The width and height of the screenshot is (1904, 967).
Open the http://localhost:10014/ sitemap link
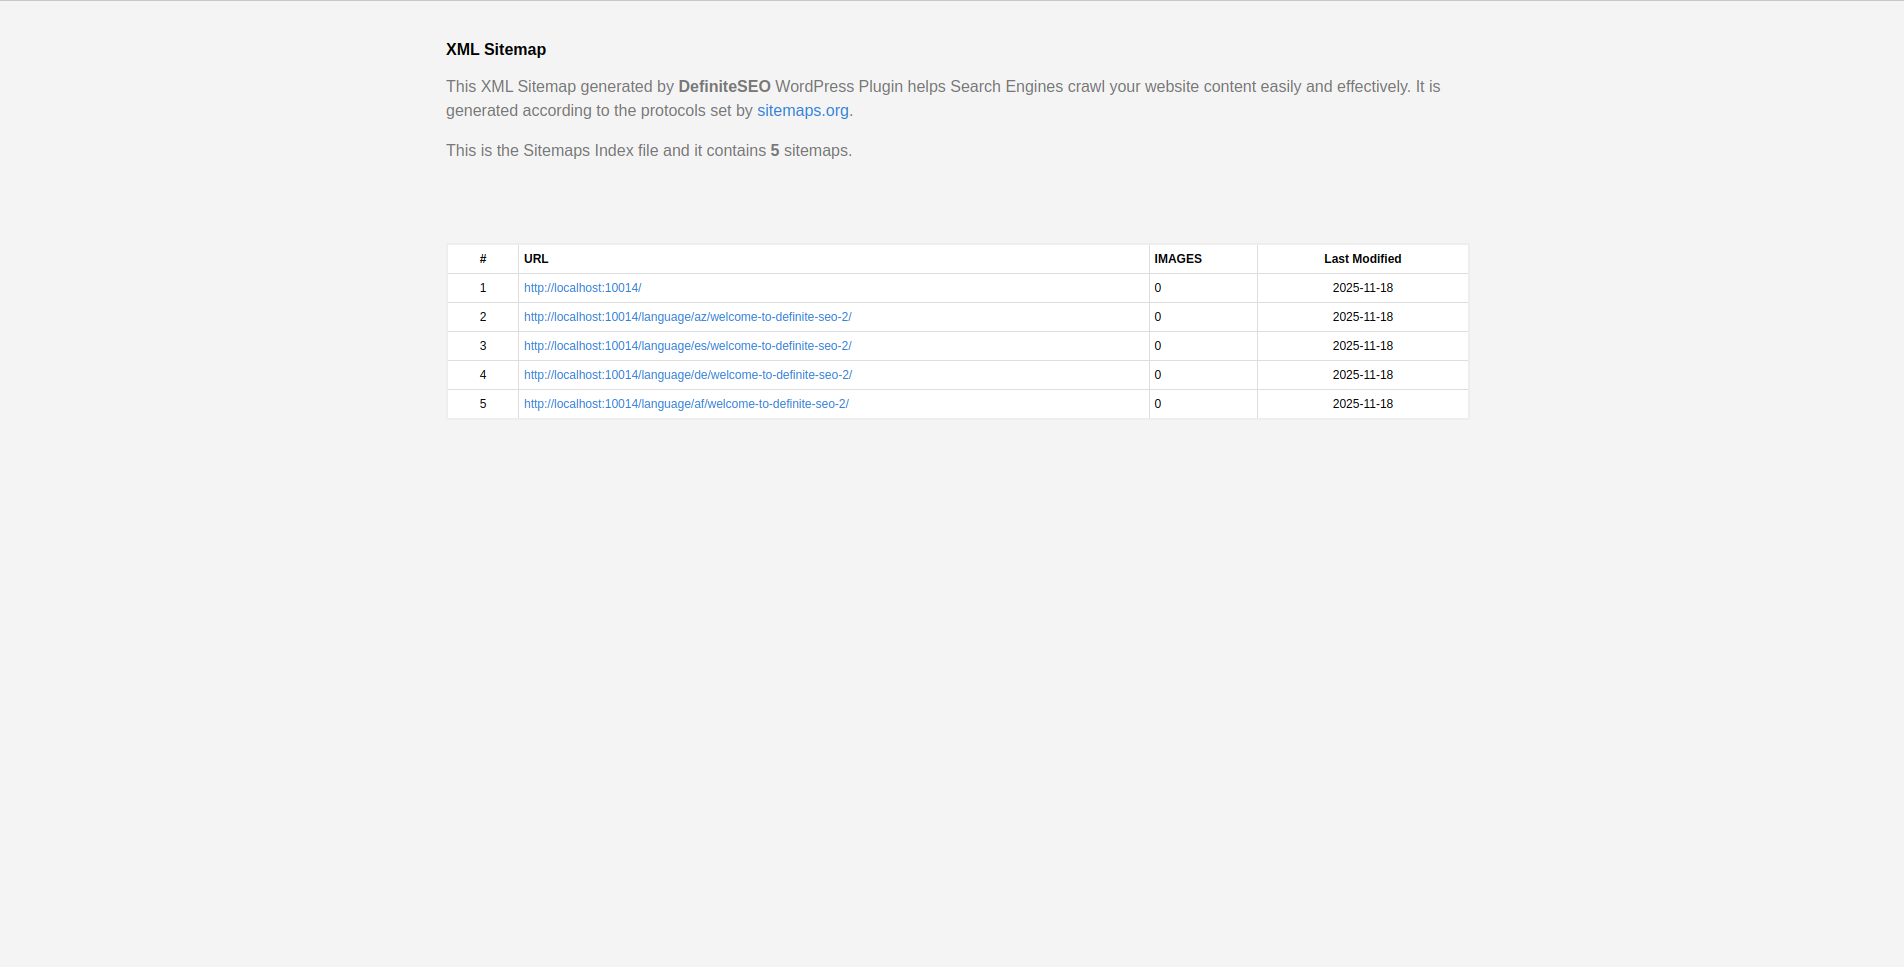(583, 288)
